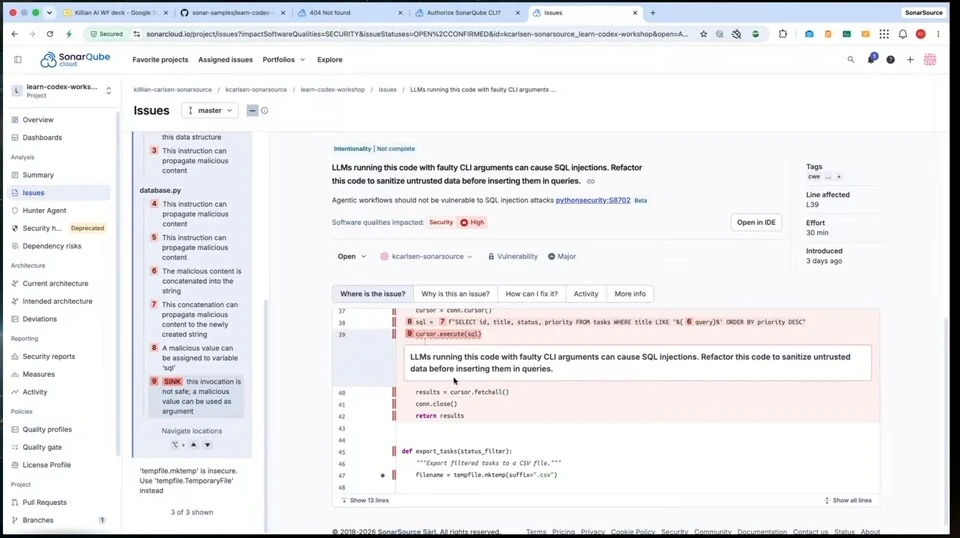Open the master branch dropdown
Image resolution: width=960 pixels, height=538 pixels.
tap(210, 111)
